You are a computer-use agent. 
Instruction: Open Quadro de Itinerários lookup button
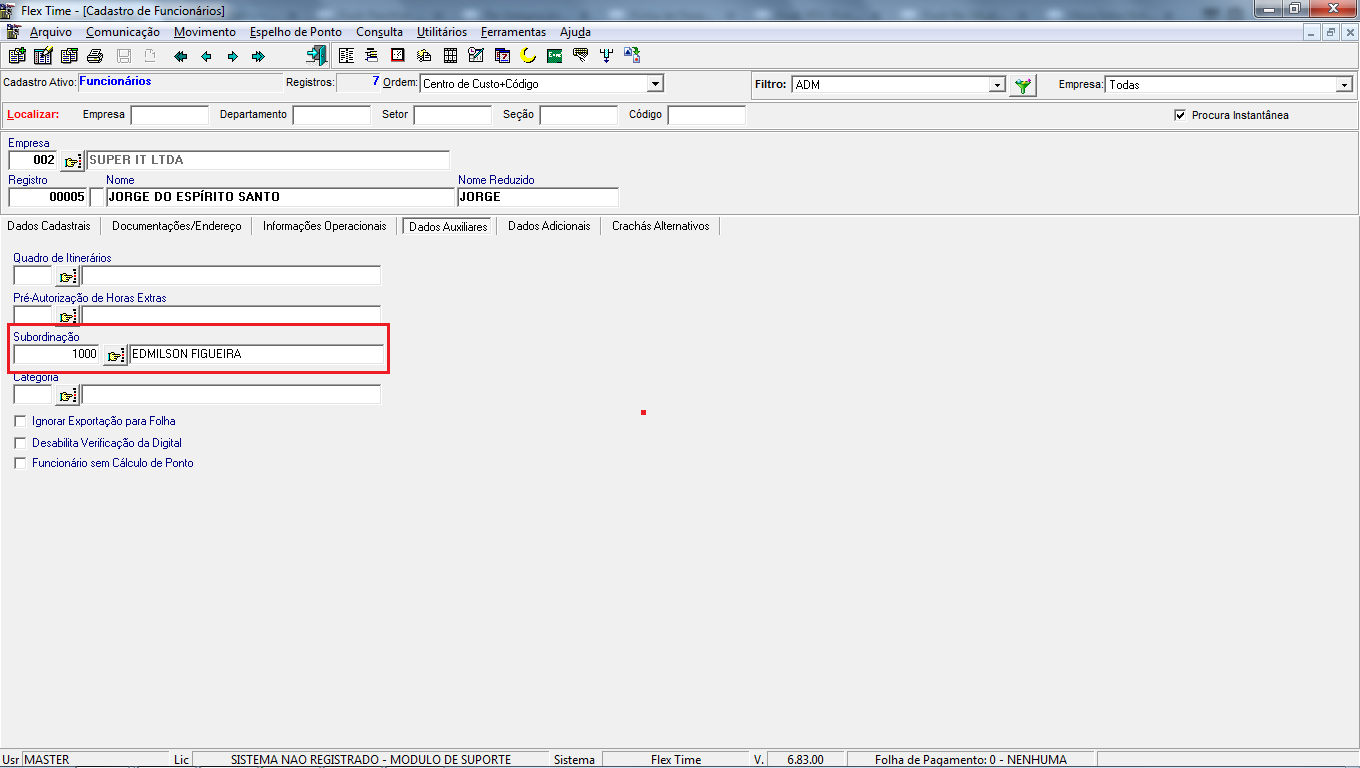(x=67, y=276)
